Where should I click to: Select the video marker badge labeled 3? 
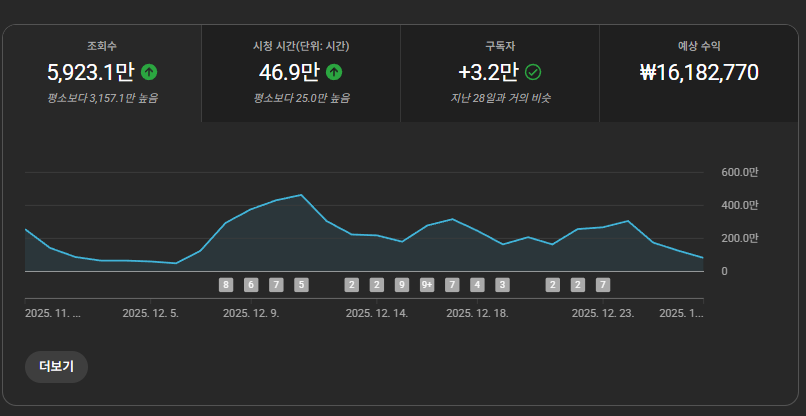coord(502,284)
